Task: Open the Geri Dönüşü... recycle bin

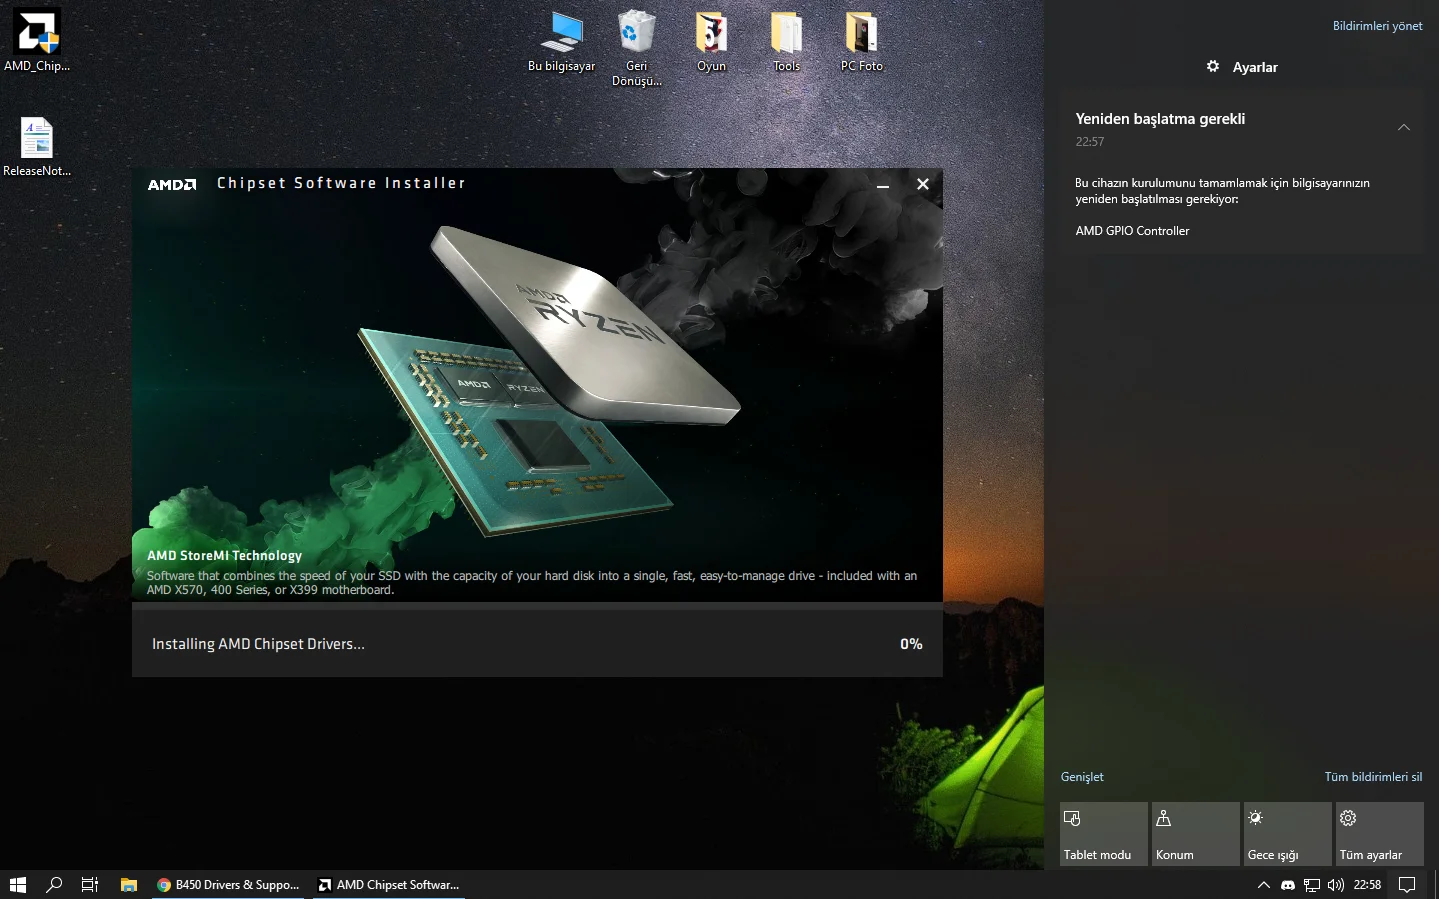Action: point(637,47)
